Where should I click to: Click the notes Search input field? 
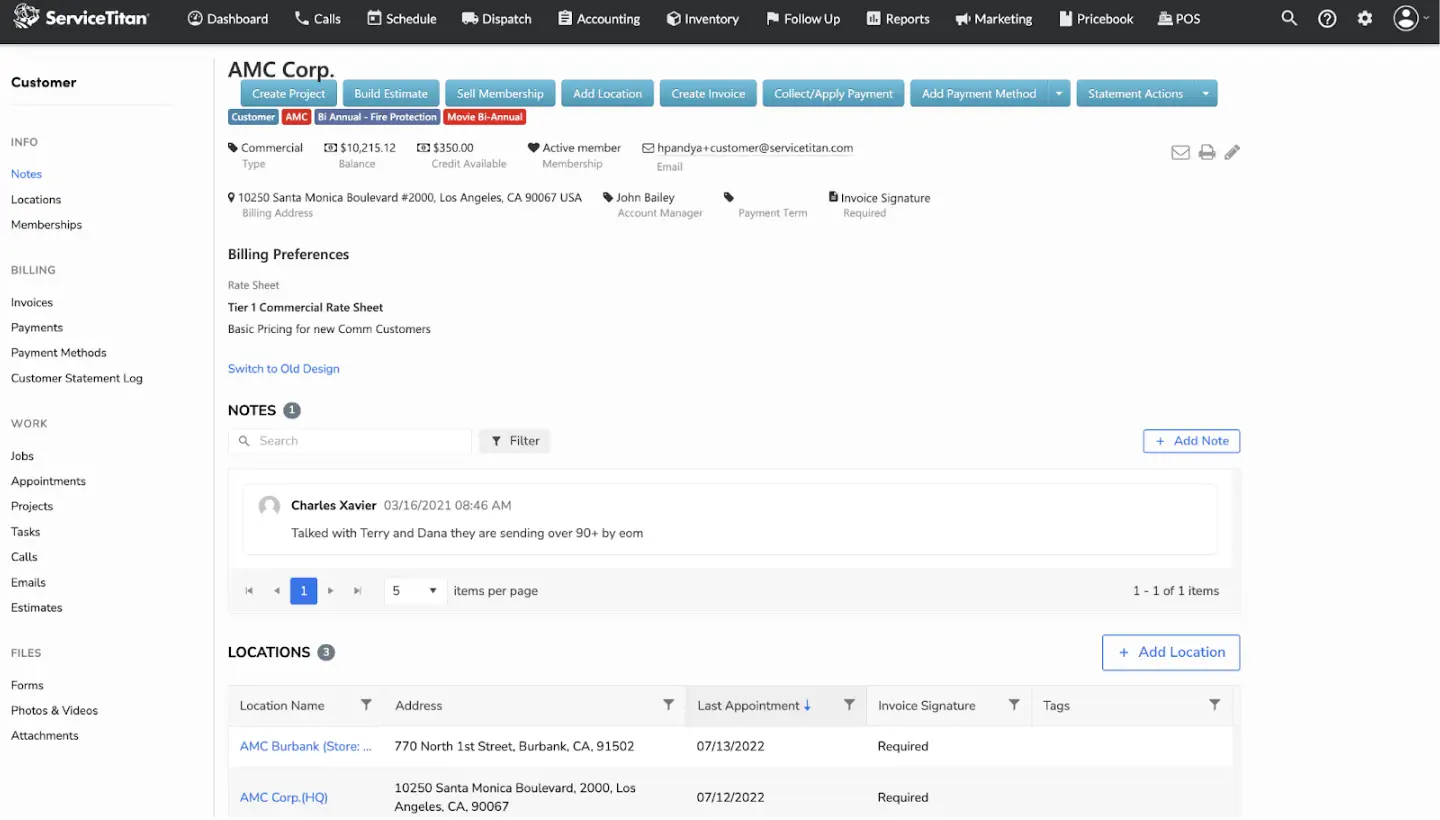tap(350, 441)
